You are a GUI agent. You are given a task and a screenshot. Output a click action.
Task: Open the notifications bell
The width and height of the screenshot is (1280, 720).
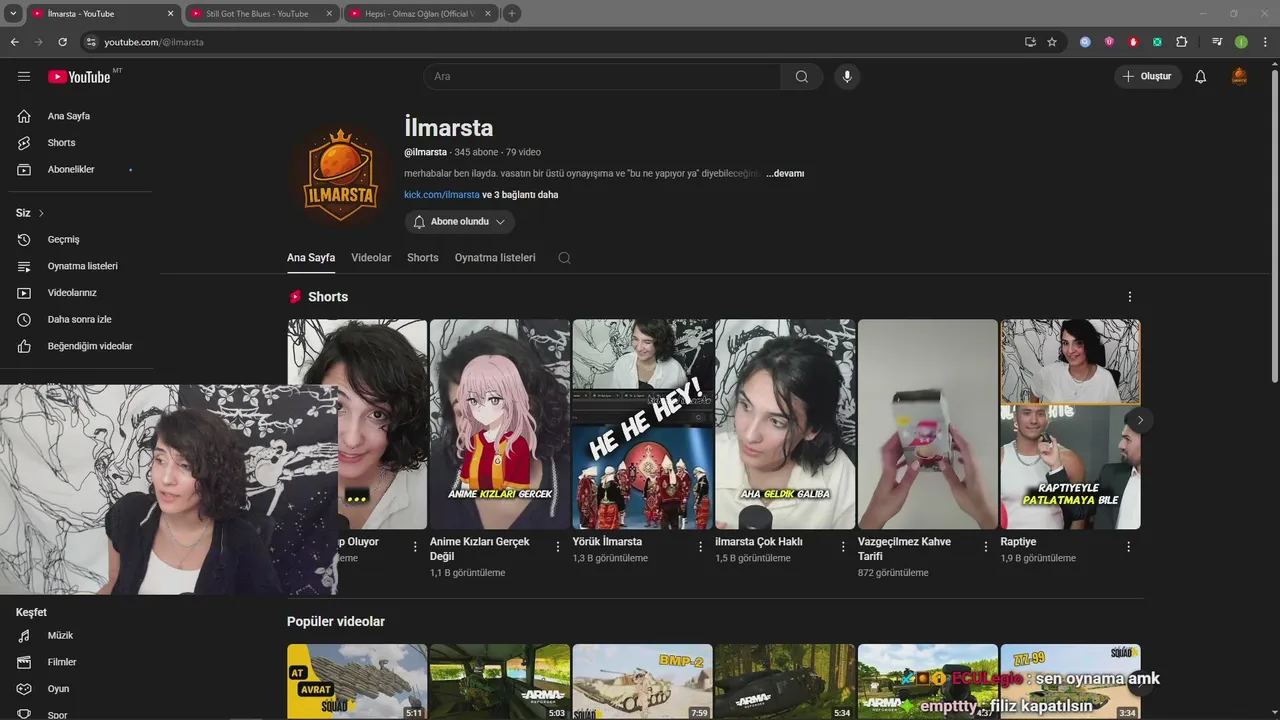point(1201,77)
